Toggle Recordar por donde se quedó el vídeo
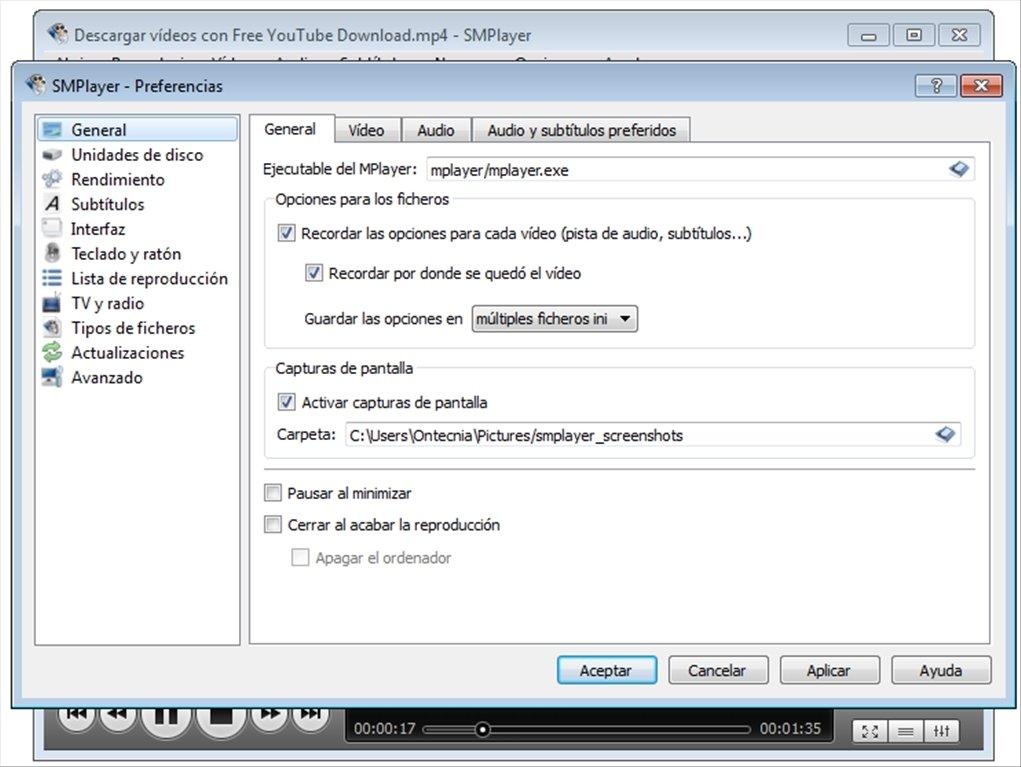 (x=313, y=273)
